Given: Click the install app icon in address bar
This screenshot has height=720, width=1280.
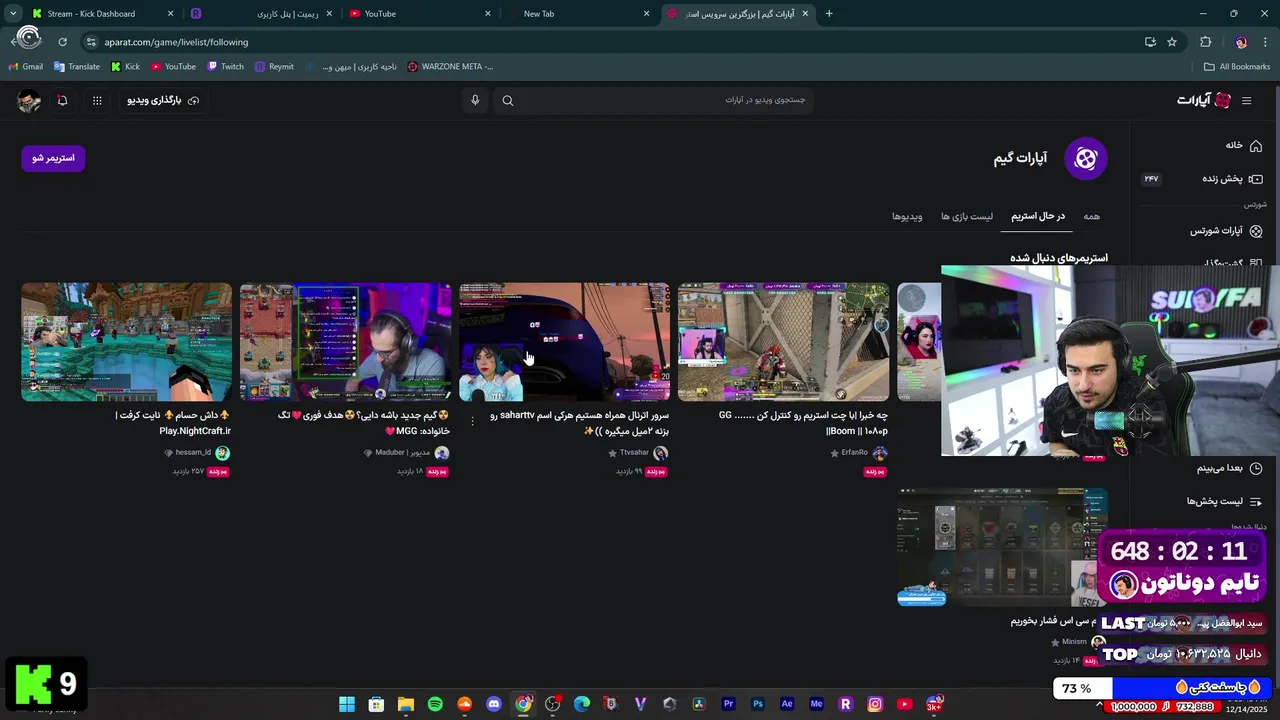Looking at the screenshot, I should coord(1150,42).
